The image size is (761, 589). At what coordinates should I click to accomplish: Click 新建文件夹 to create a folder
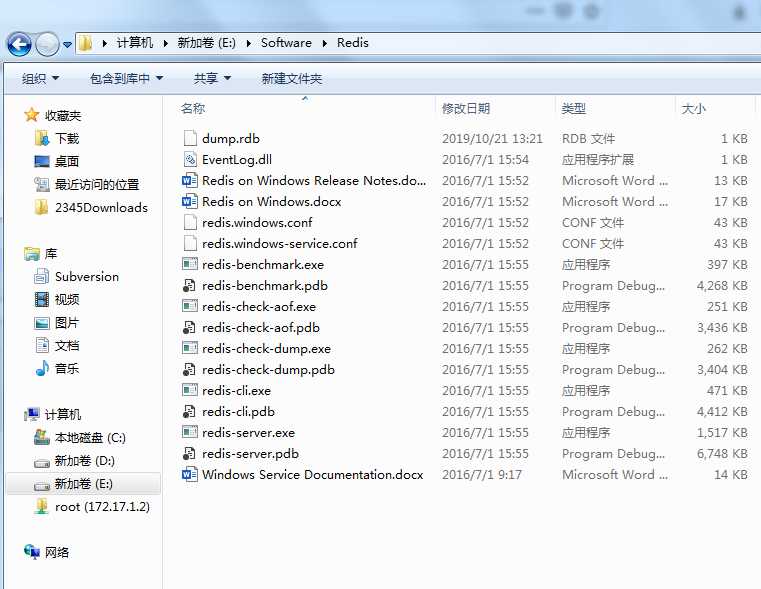click(x=292, y=79)
